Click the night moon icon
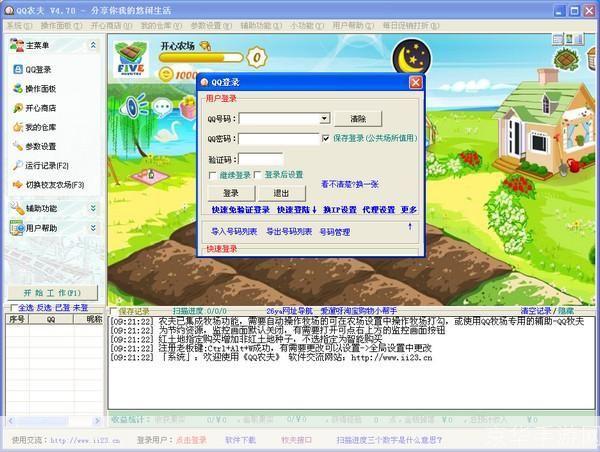The width and height of the screenshot is (600, 452). coord(412,57)
